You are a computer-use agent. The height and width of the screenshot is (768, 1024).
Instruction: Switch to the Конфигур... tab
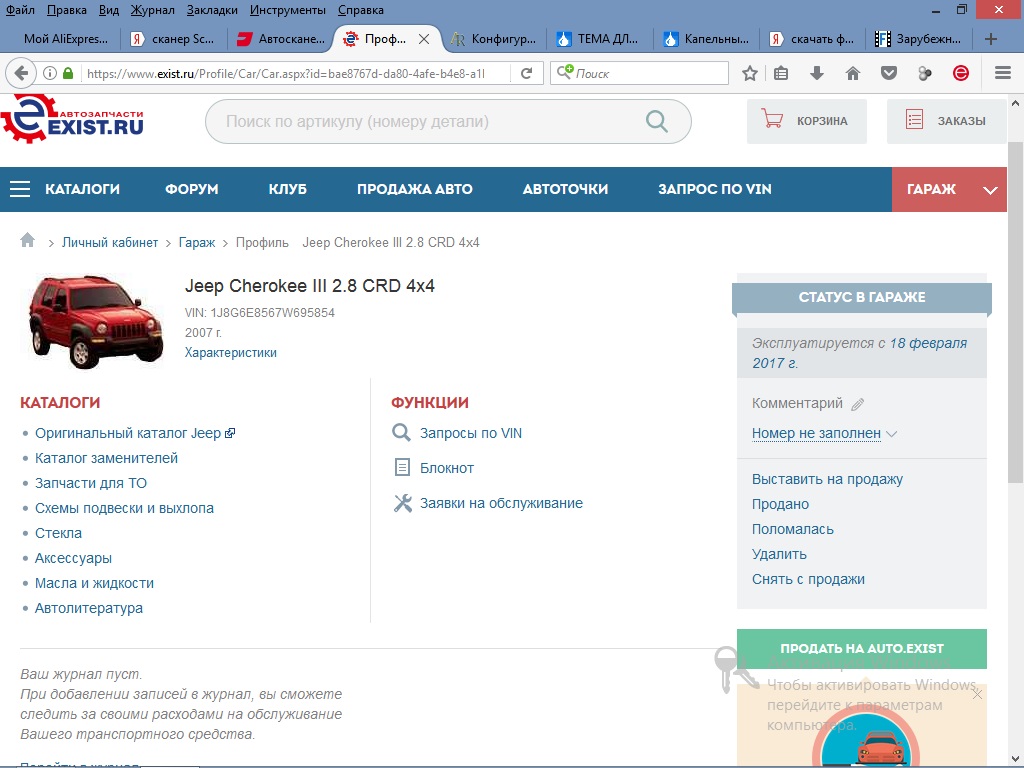pyautogui.click(x=494, y=39)
